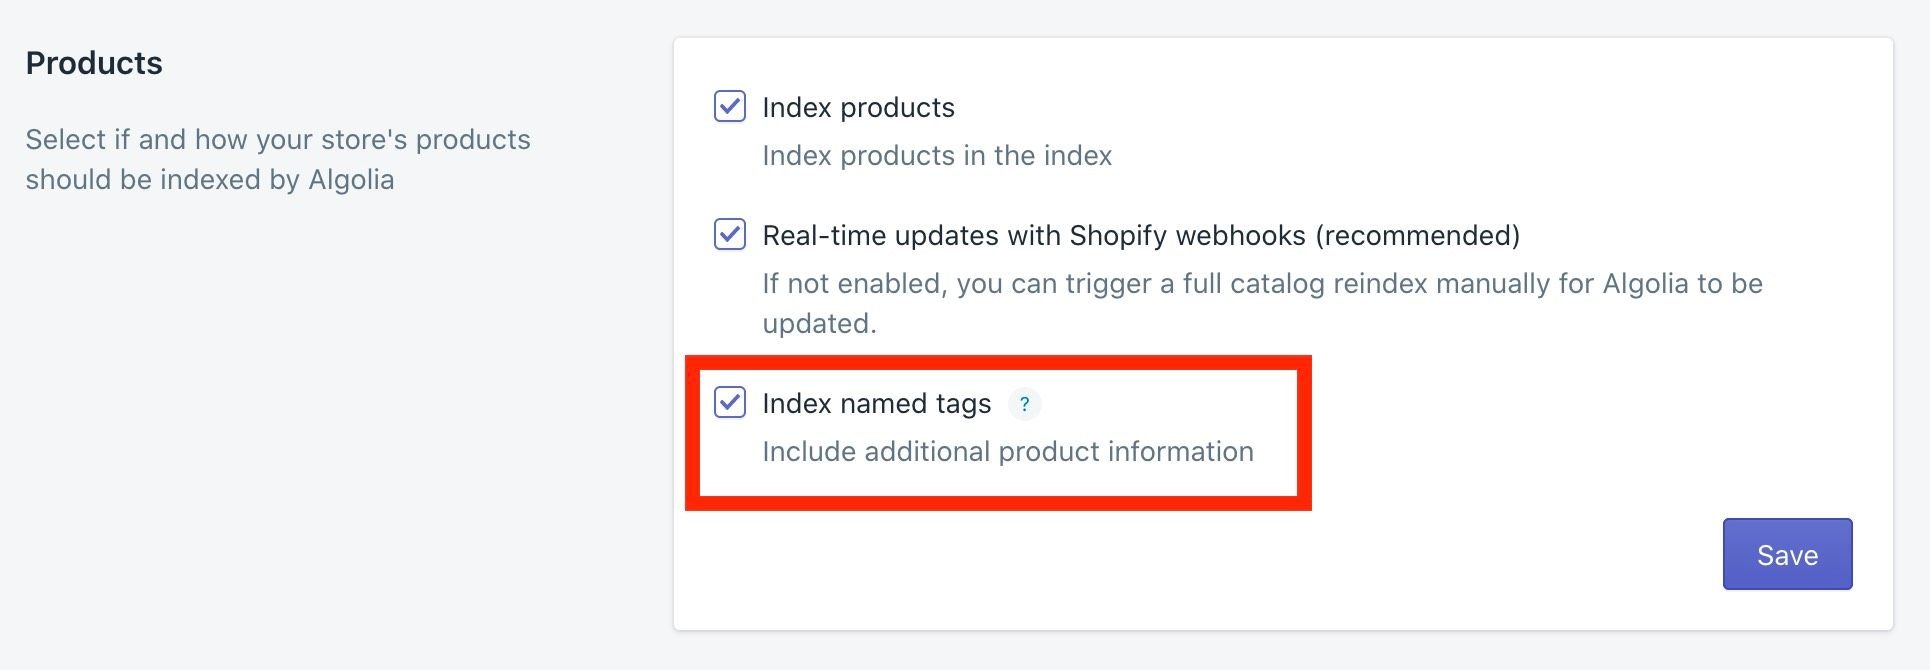
Task: Click the Algolia indexing description text
Action: point(277,159)
